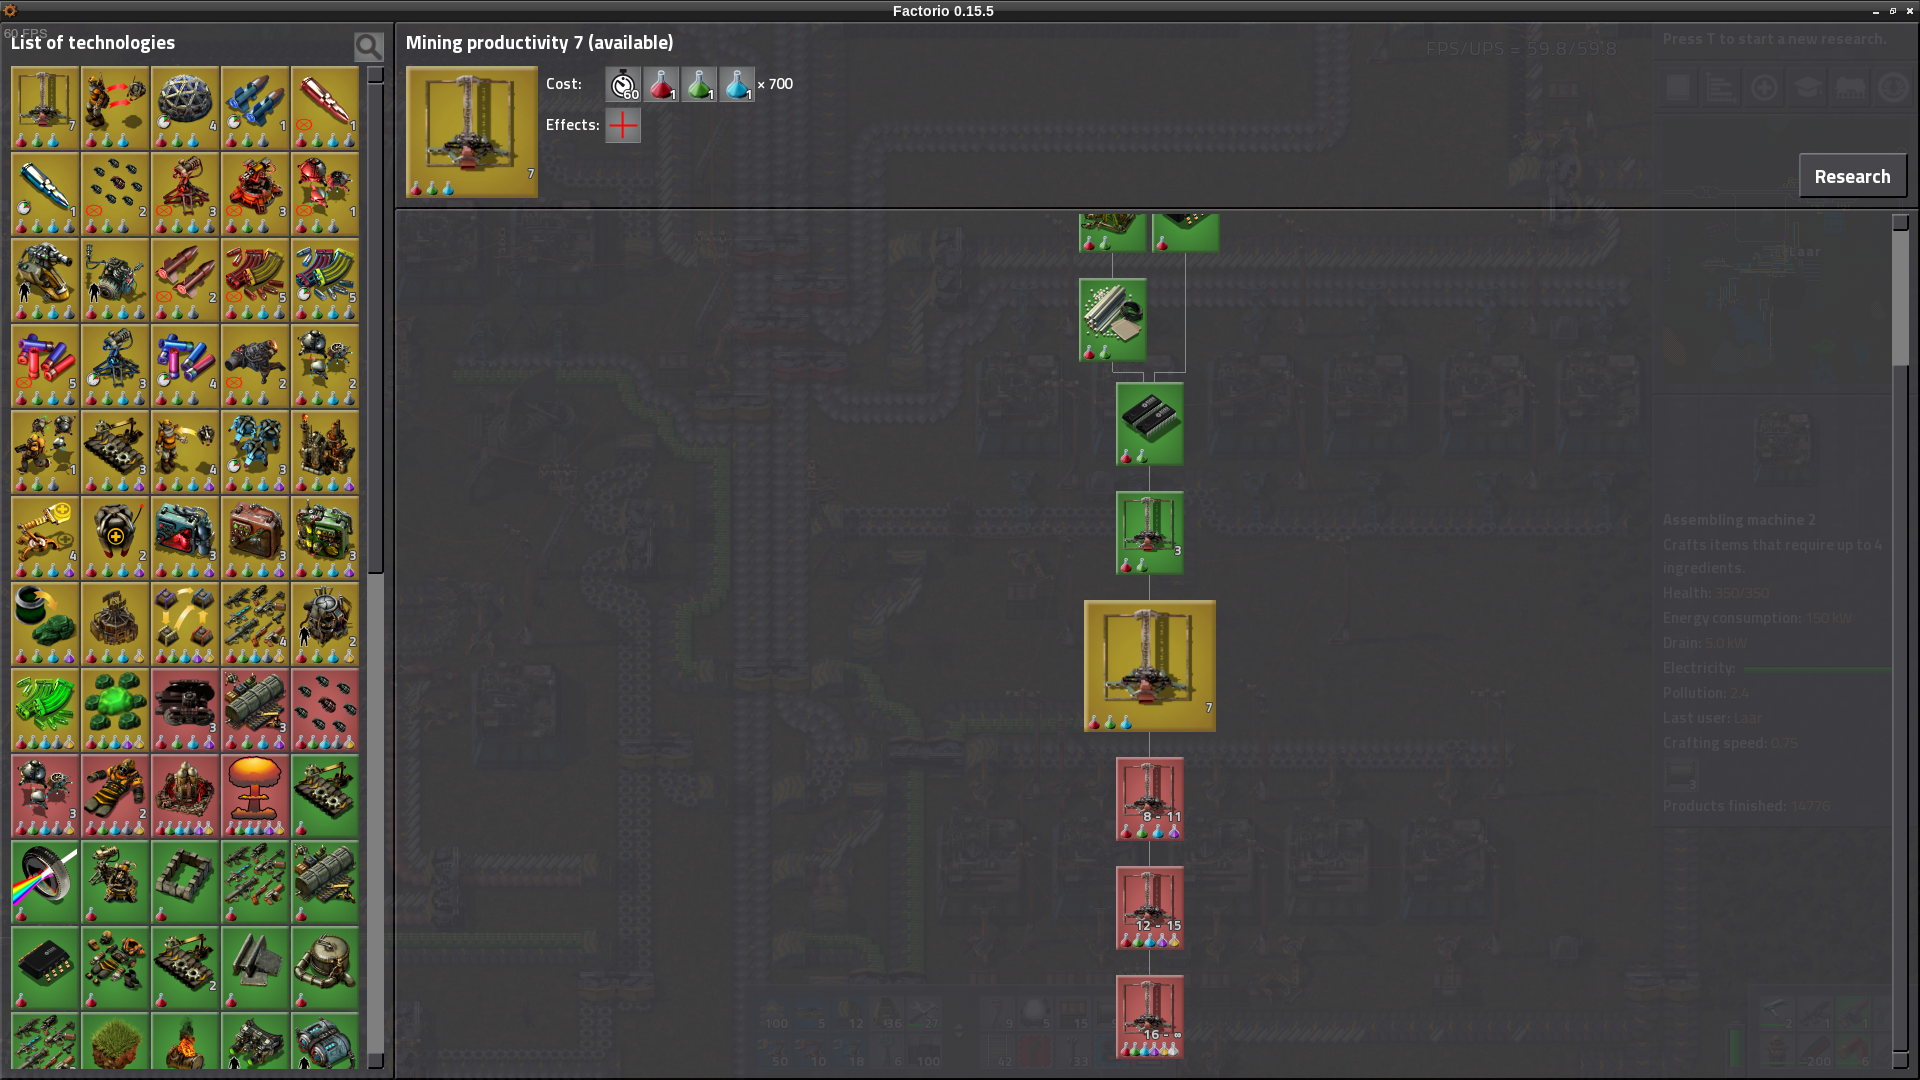Screen dimensions: 1920x1080
Task: Select Mining productivity 7 in technology list
Action: [x=45, y=108]
